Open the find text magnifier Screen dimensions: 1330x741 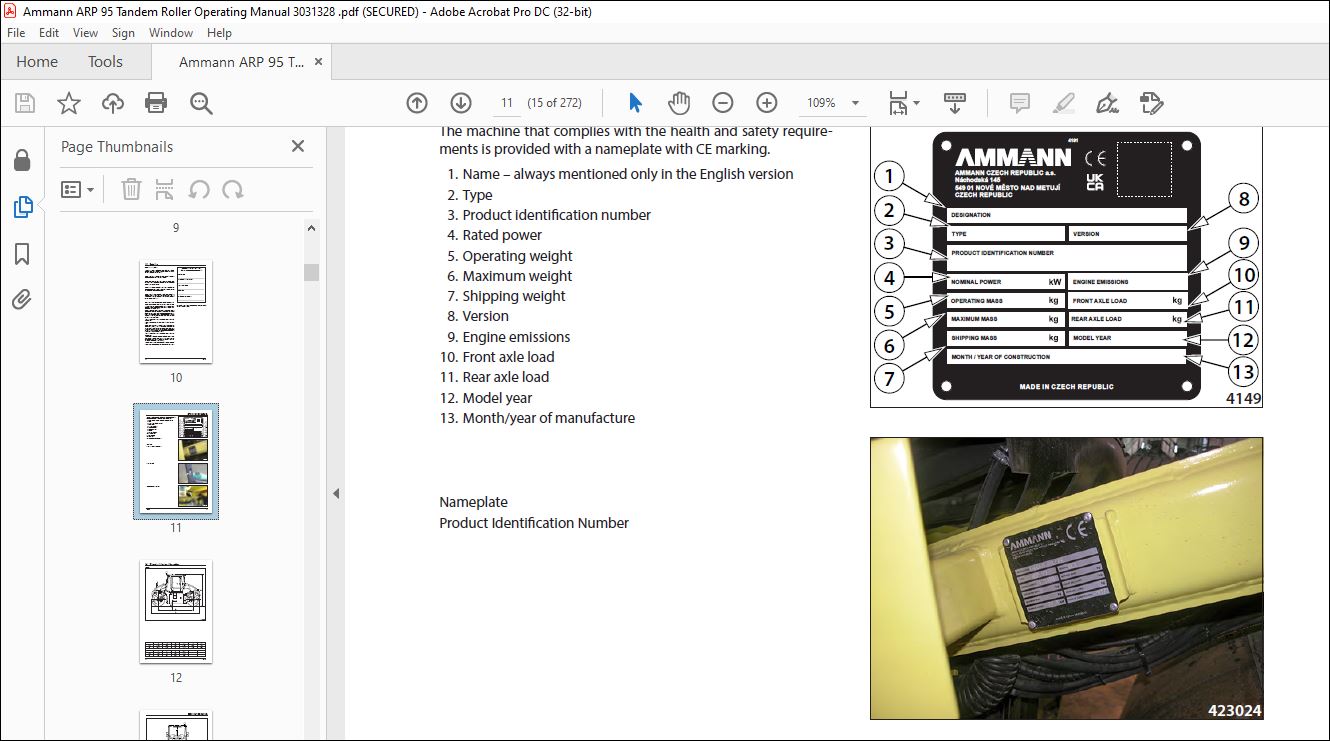click(201, 103)
